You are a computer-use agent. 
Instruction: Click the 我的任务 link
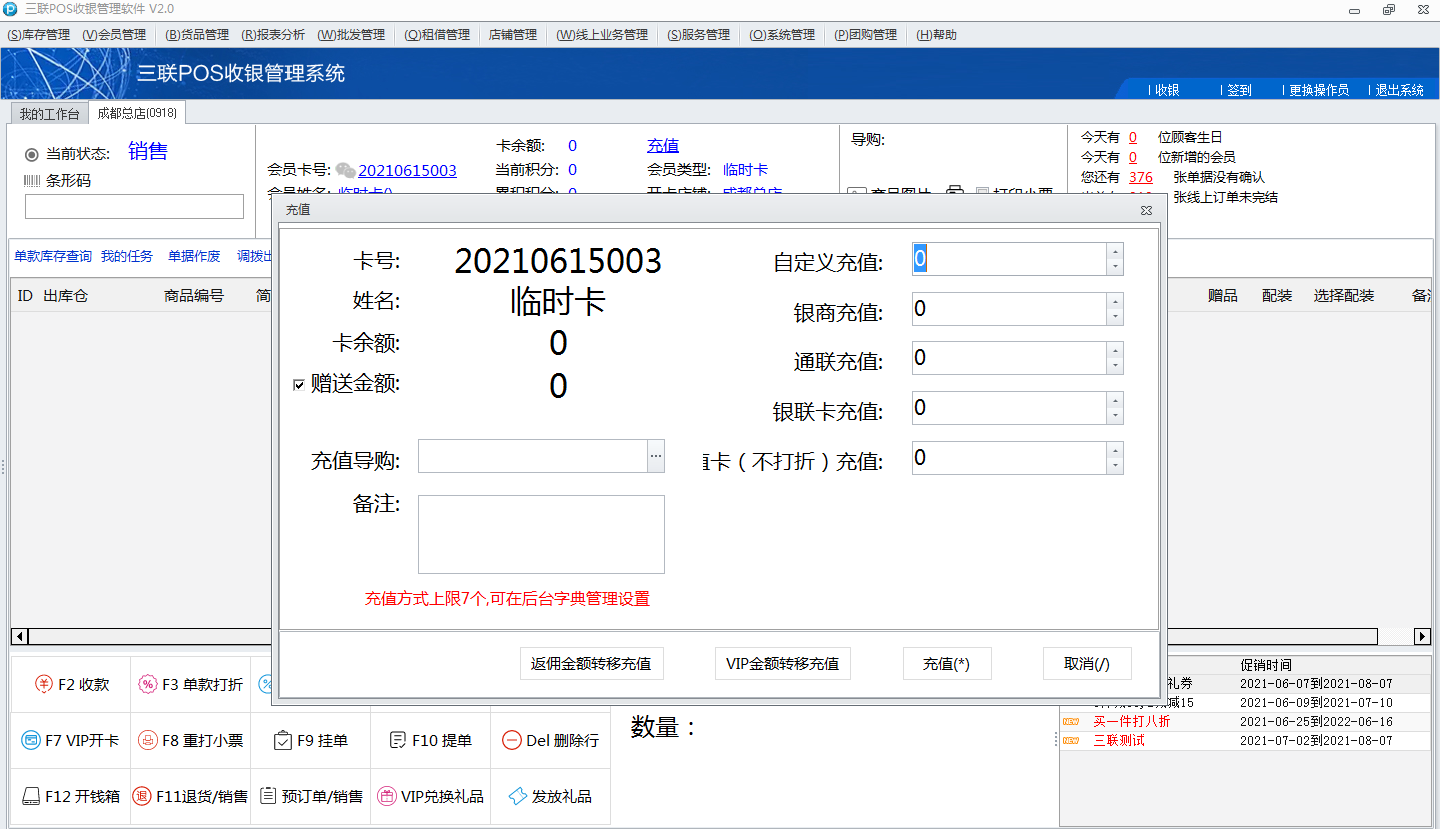pyautogui.click(x=127, y=256)
